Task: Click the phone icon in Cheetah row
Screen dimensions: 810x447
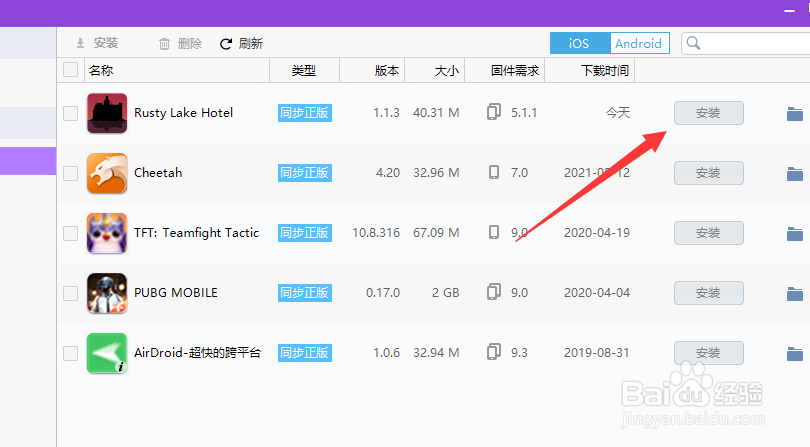Action: (x=494, y=172)
